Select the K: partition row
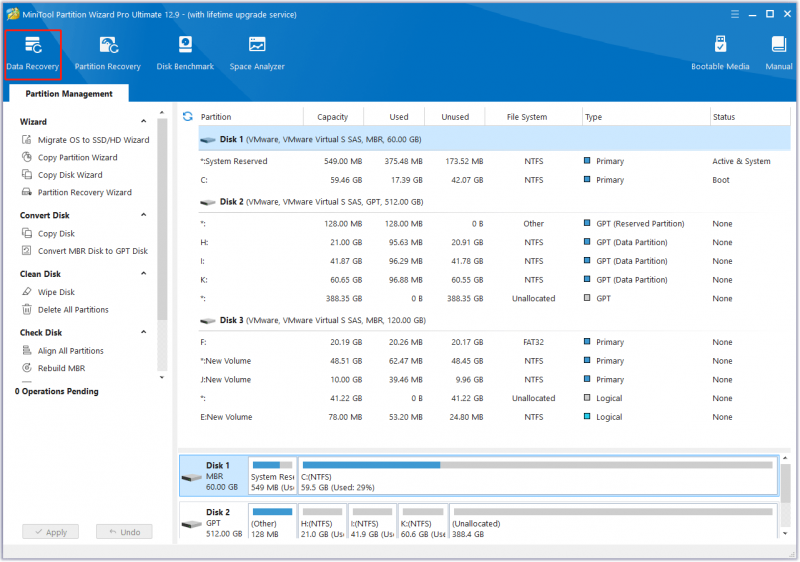This screenshot has width=800, height=562. click(x=494, y=280)
